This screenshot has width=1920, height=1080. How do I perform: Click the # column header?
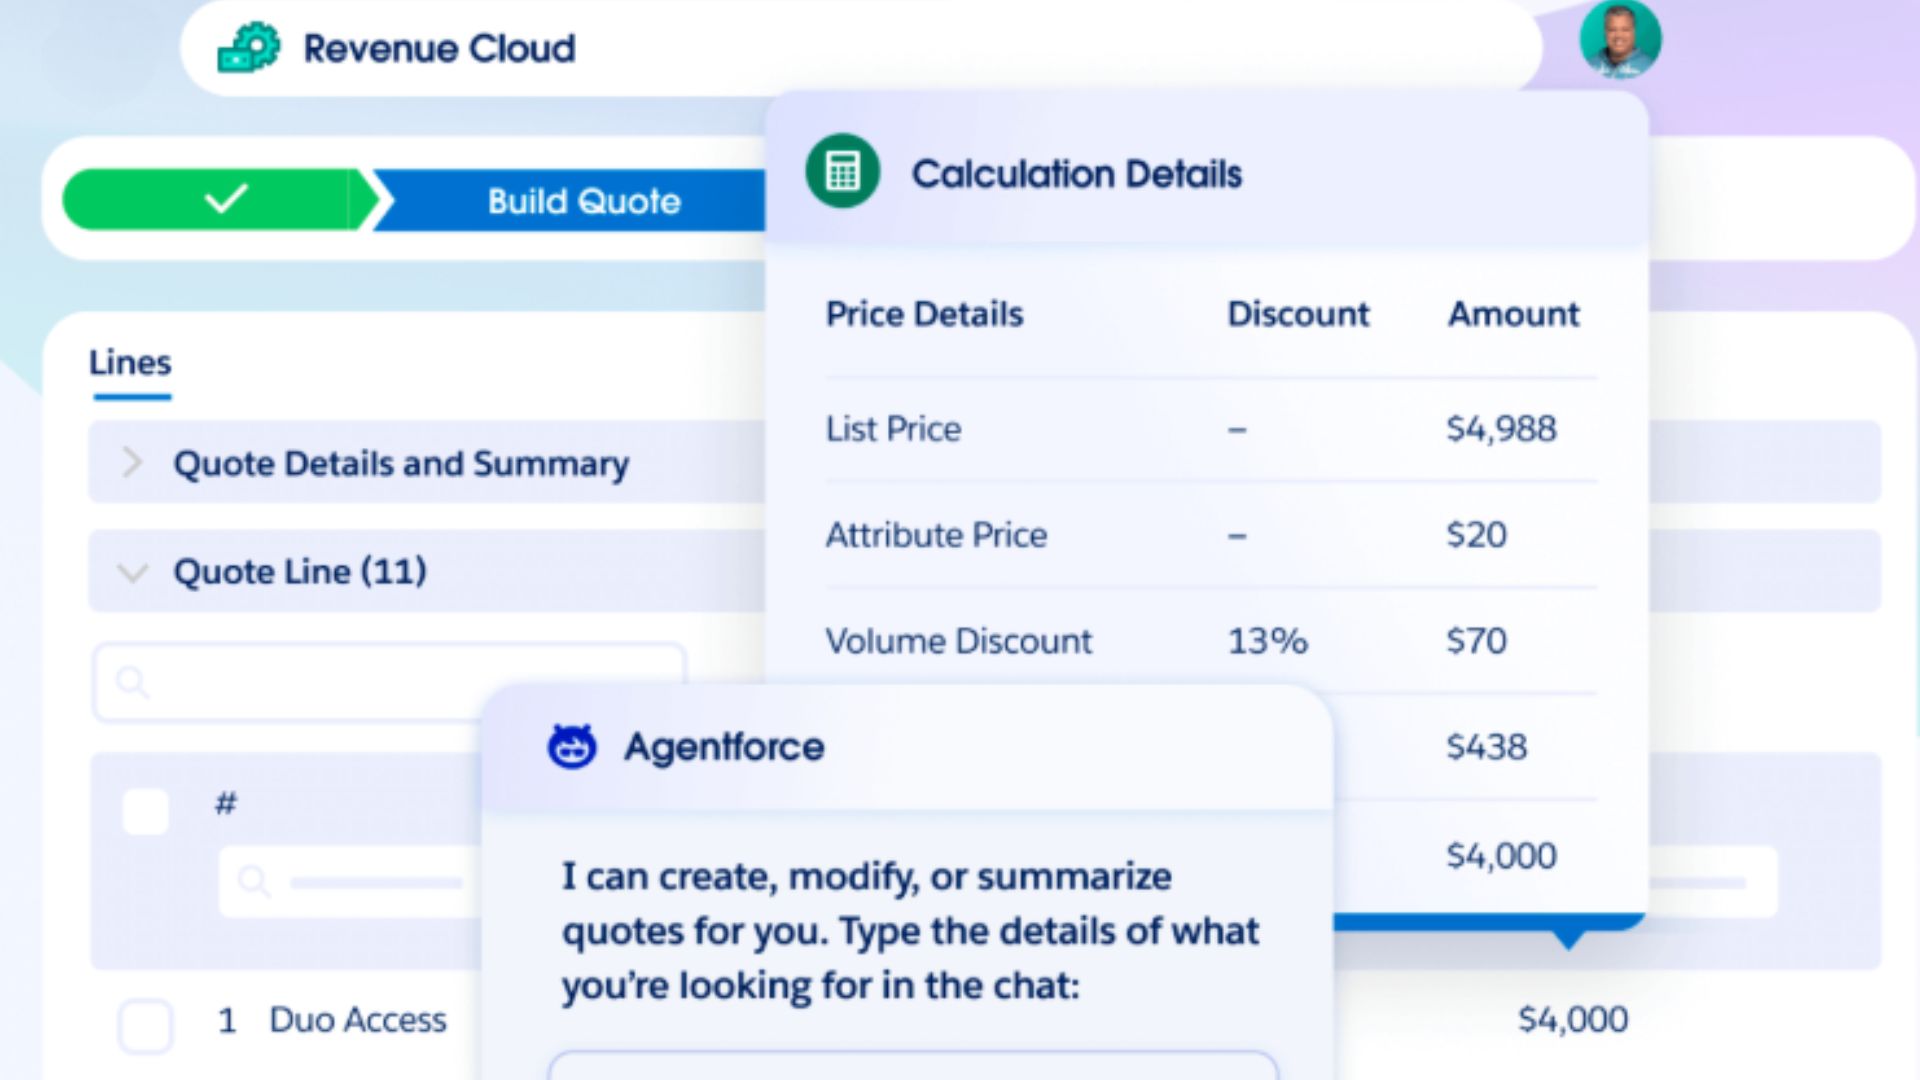click(x=226, y=802)
